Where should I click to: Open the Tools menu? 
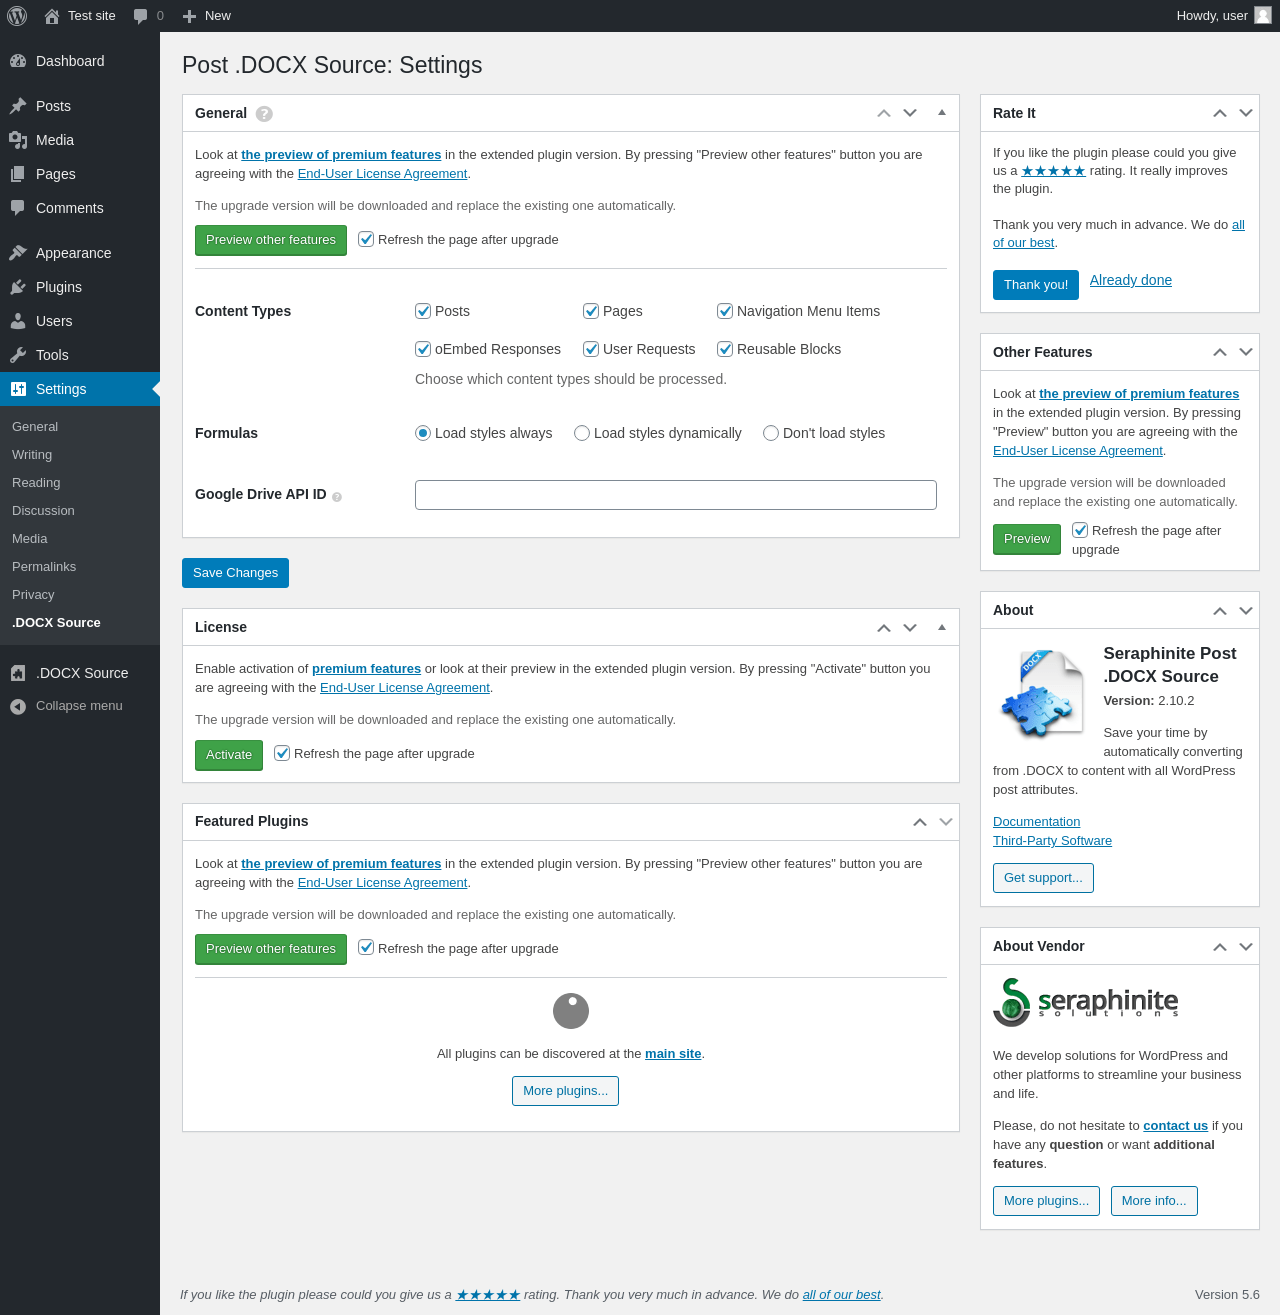tap(80, 355)
